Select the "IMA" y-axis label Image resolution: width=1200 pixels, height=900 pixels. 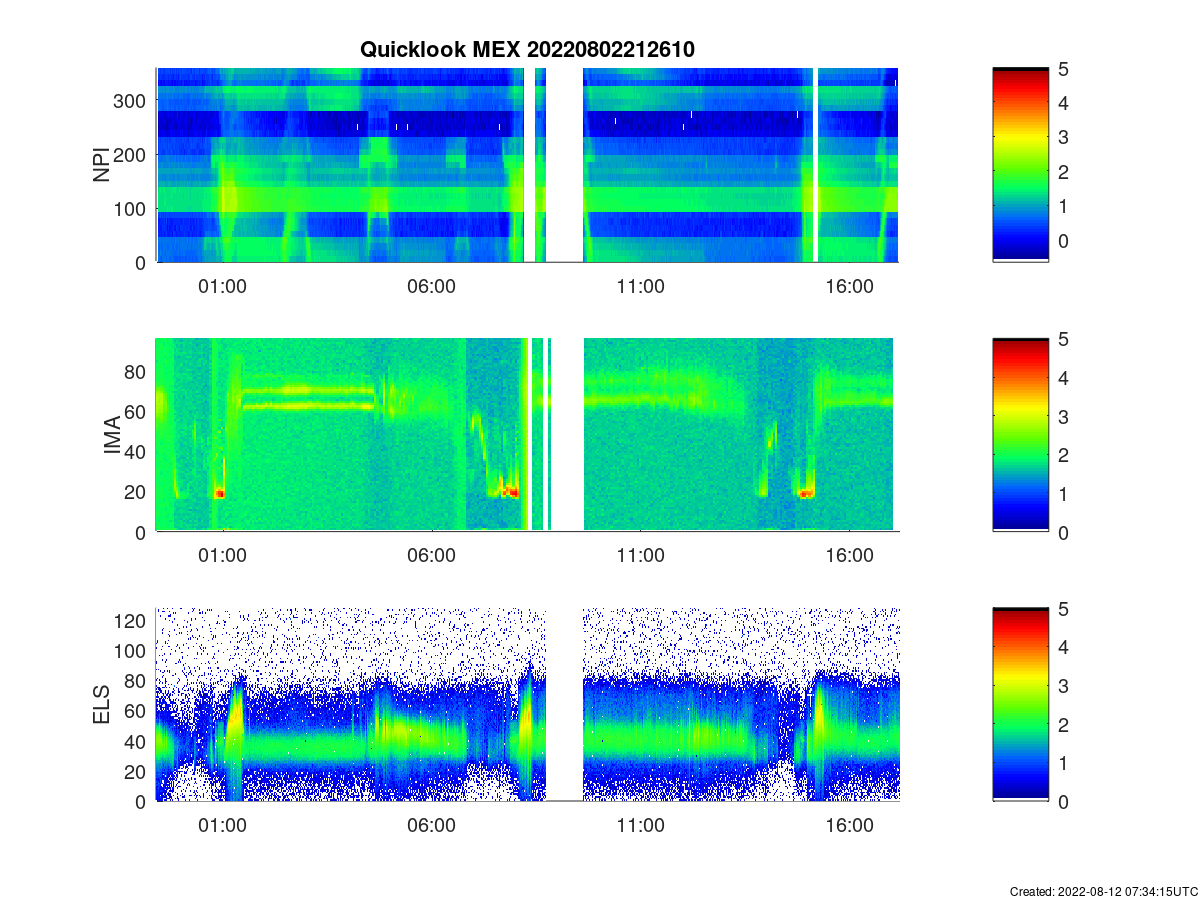point(112,436)
